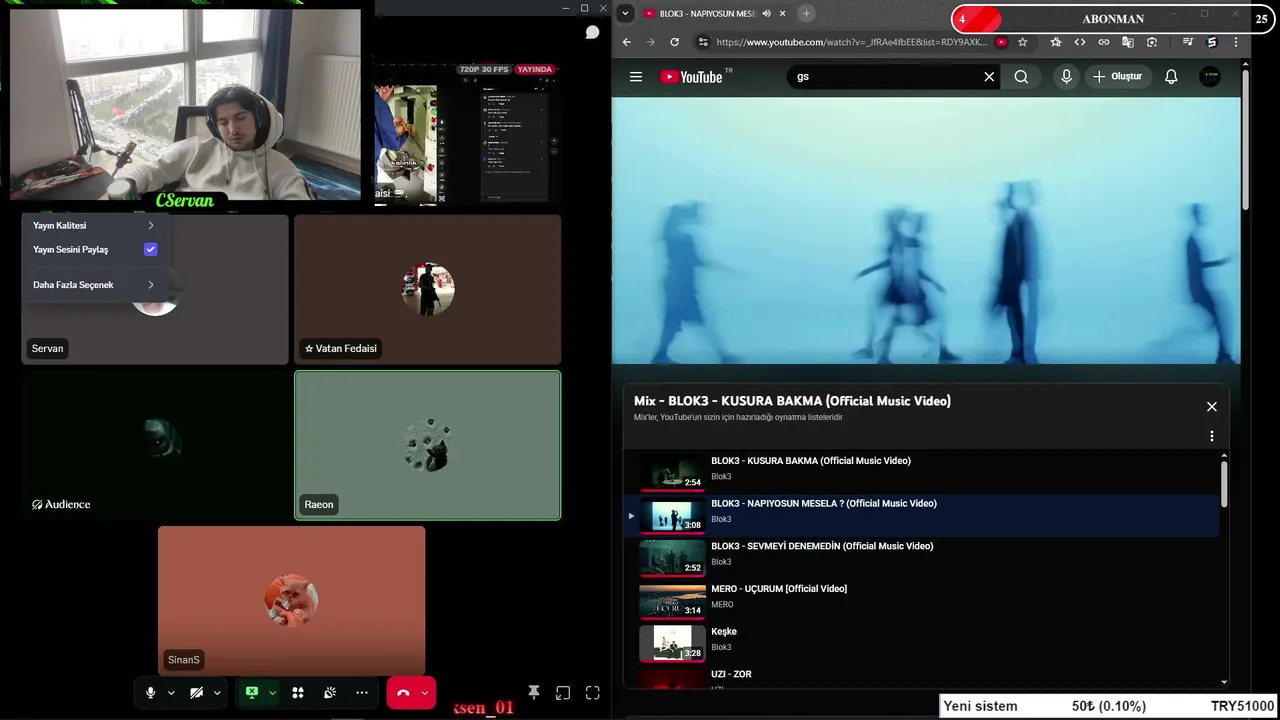Screen dimensions: 1280x720
Task: Mute the tab using its speaker icon
Action: [766, 14]
